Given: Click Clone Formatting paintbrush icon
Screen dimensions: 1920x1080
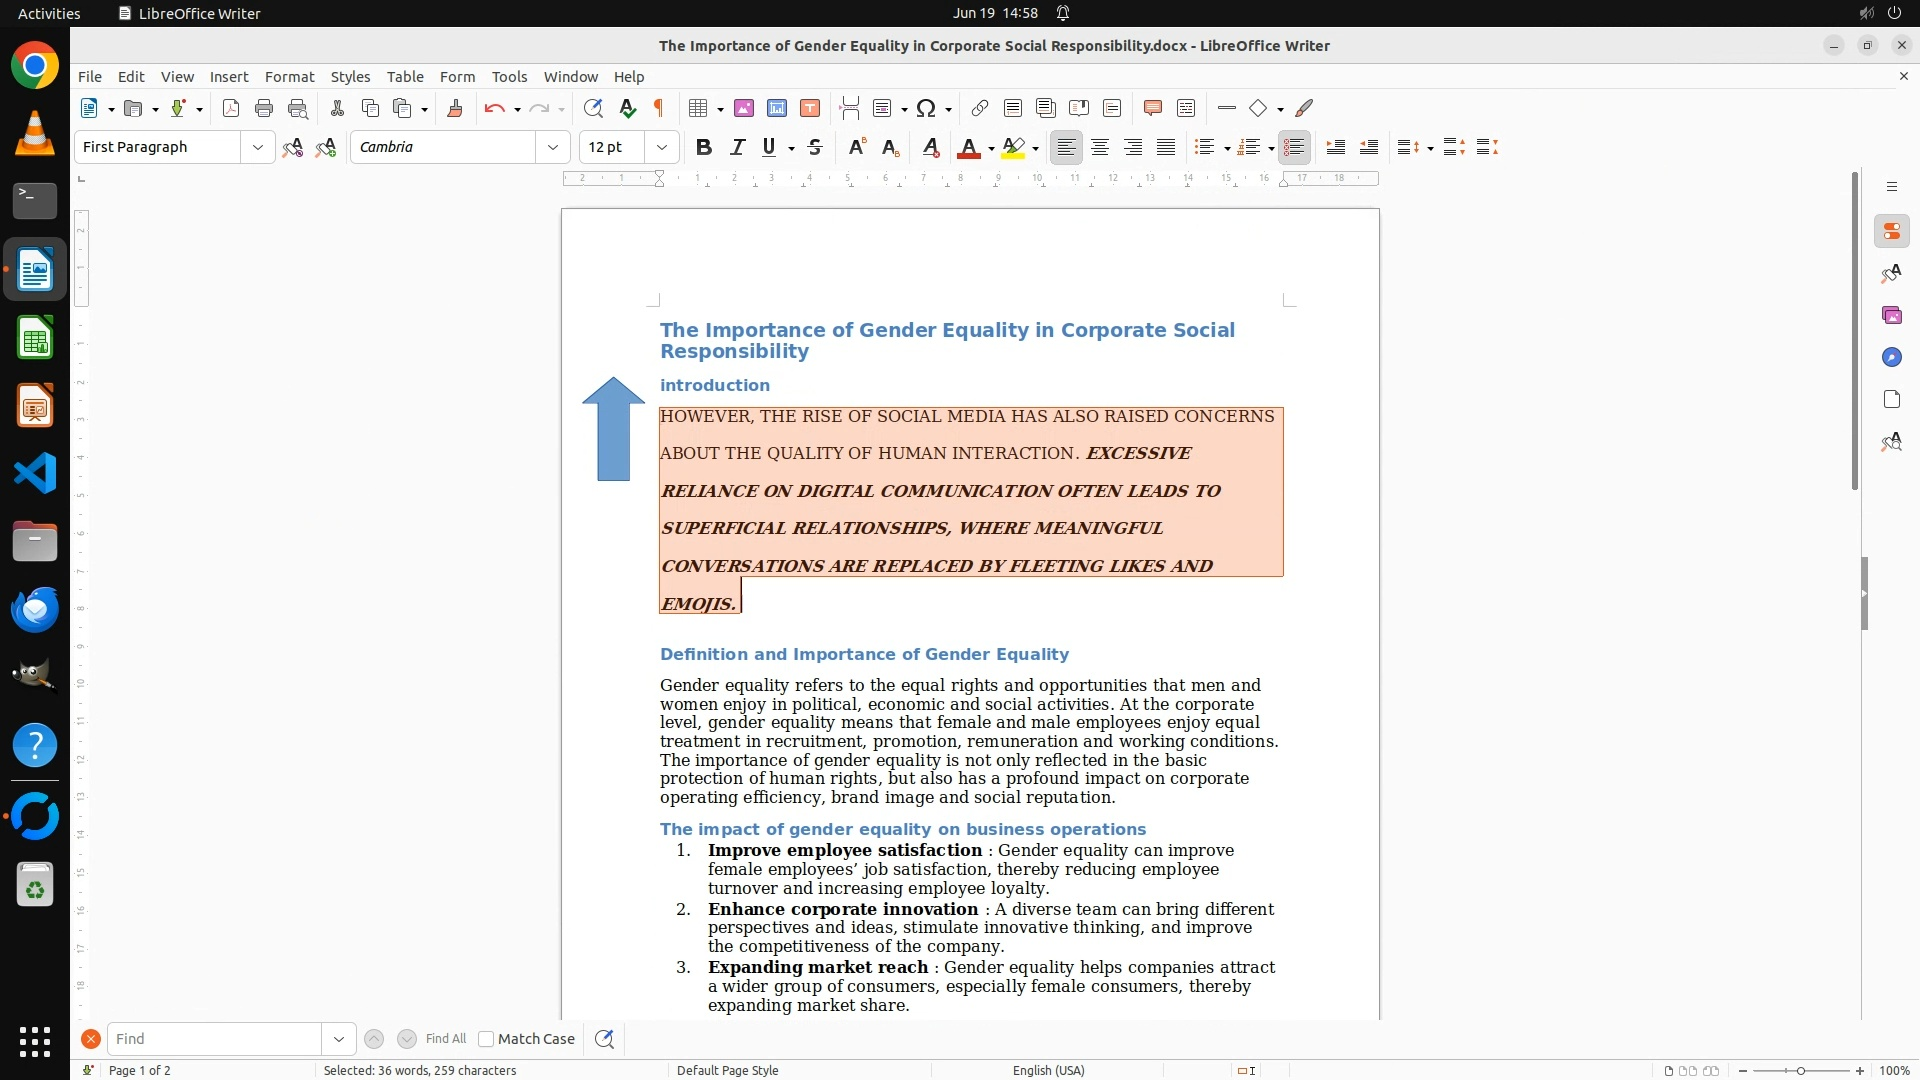Looking at the screenshot, I should click(x=455, y=109).
